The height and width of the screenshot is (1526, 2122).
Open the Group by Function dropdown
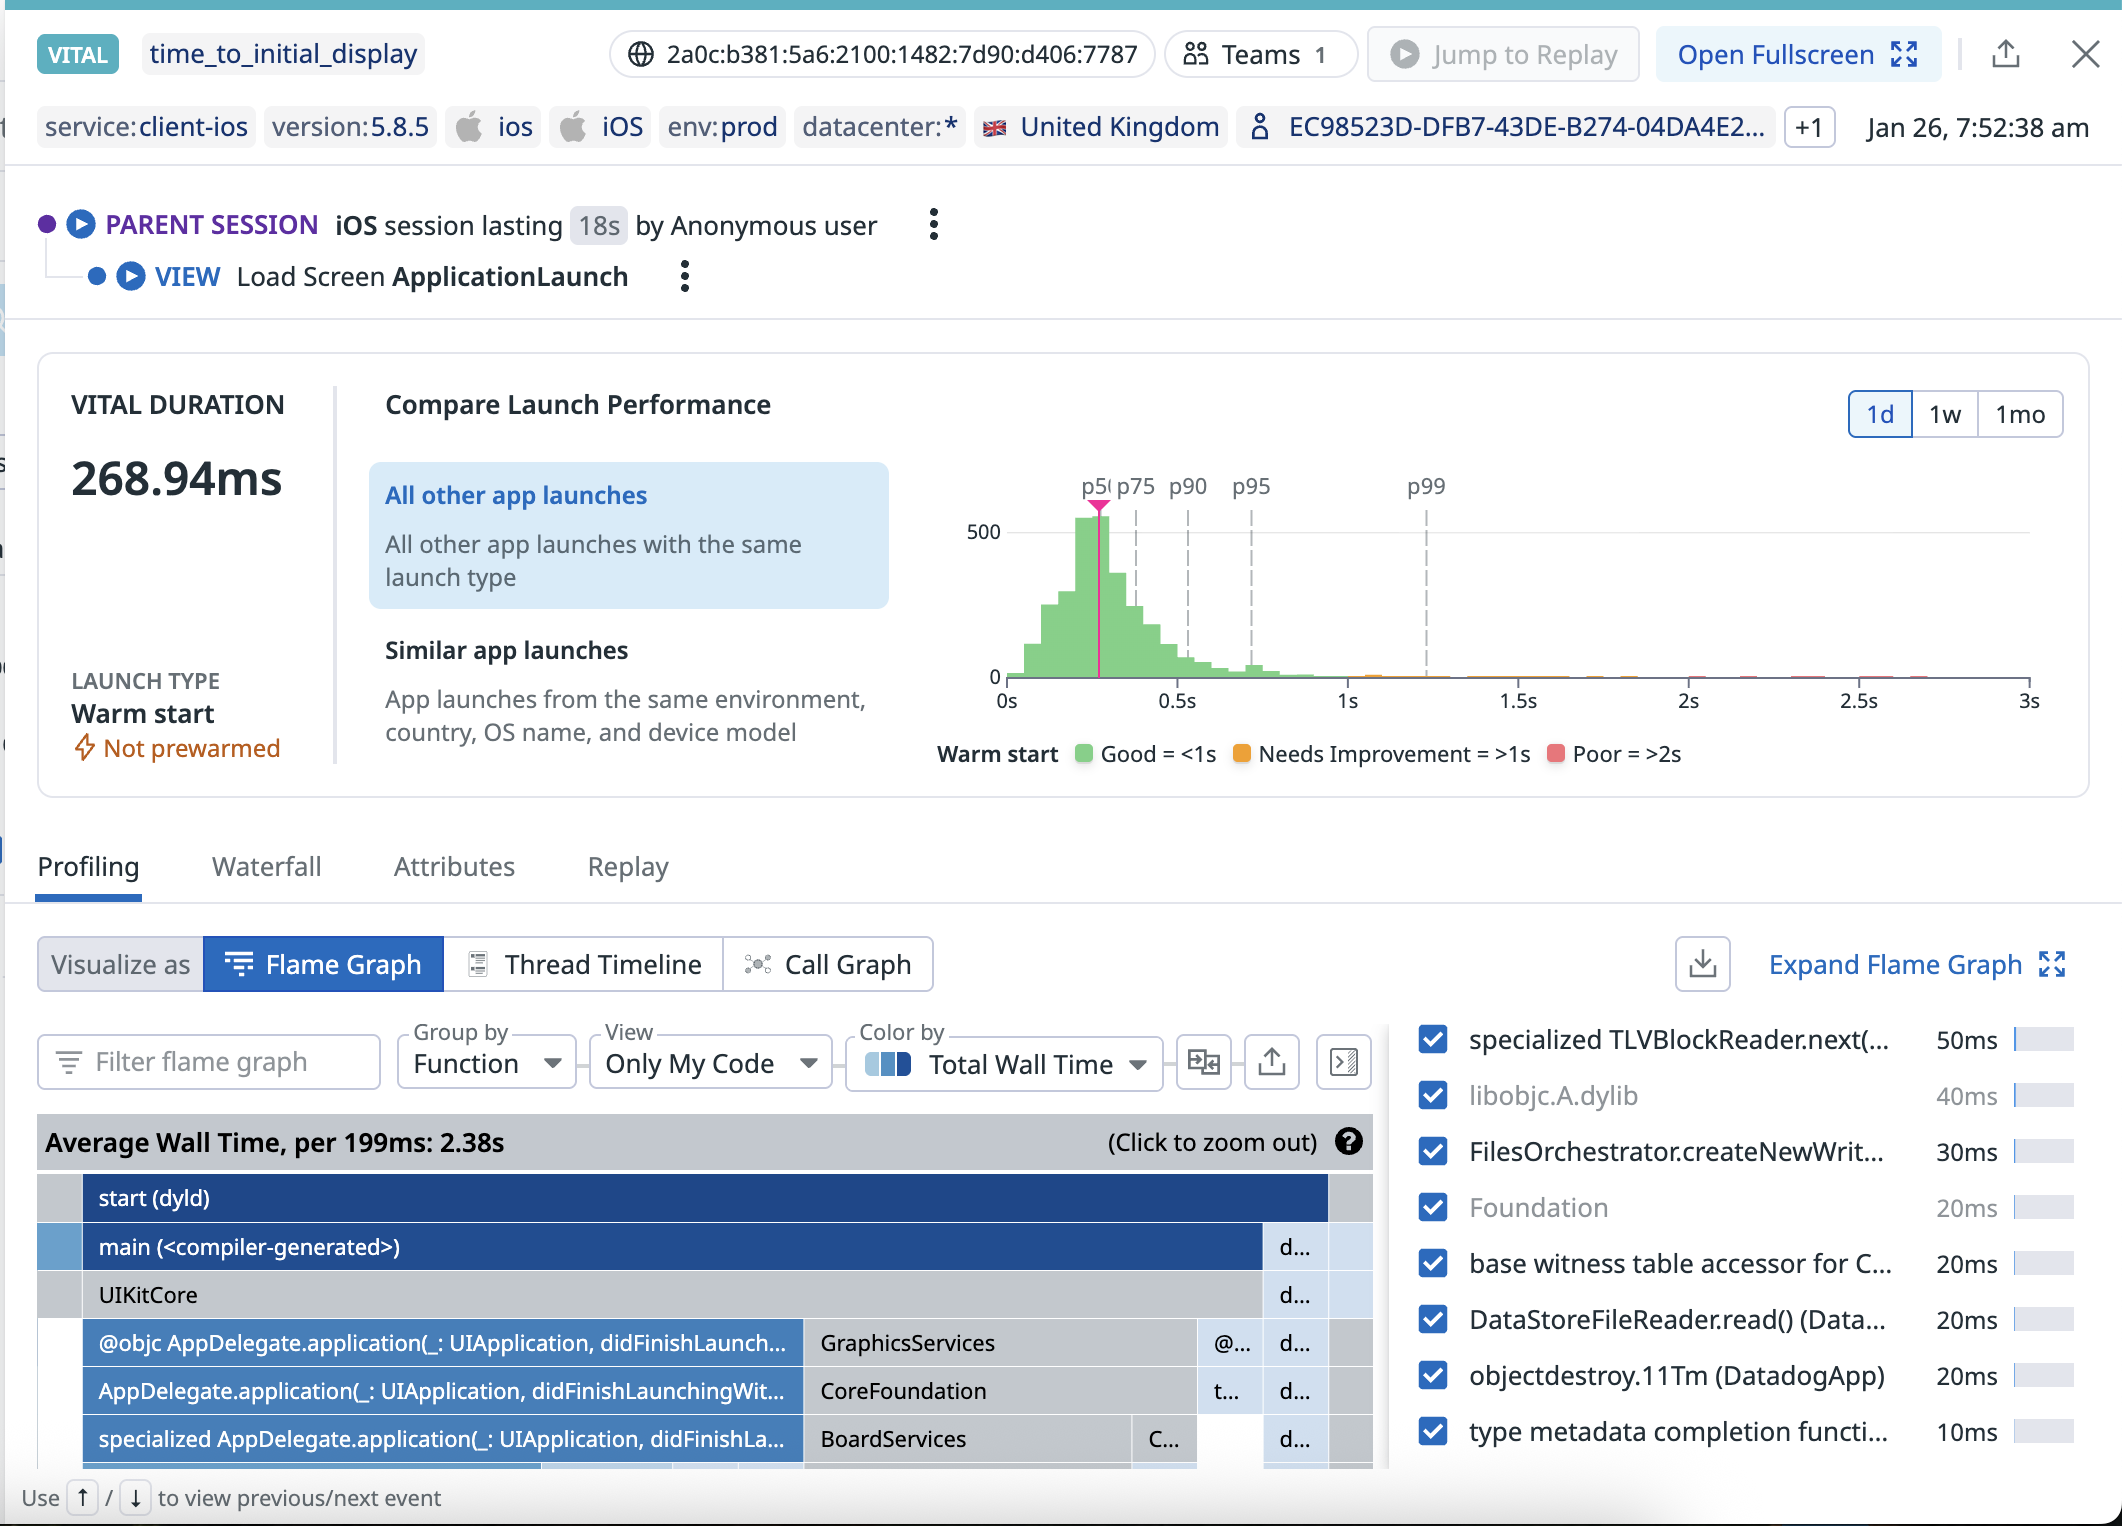point(487,1064)
